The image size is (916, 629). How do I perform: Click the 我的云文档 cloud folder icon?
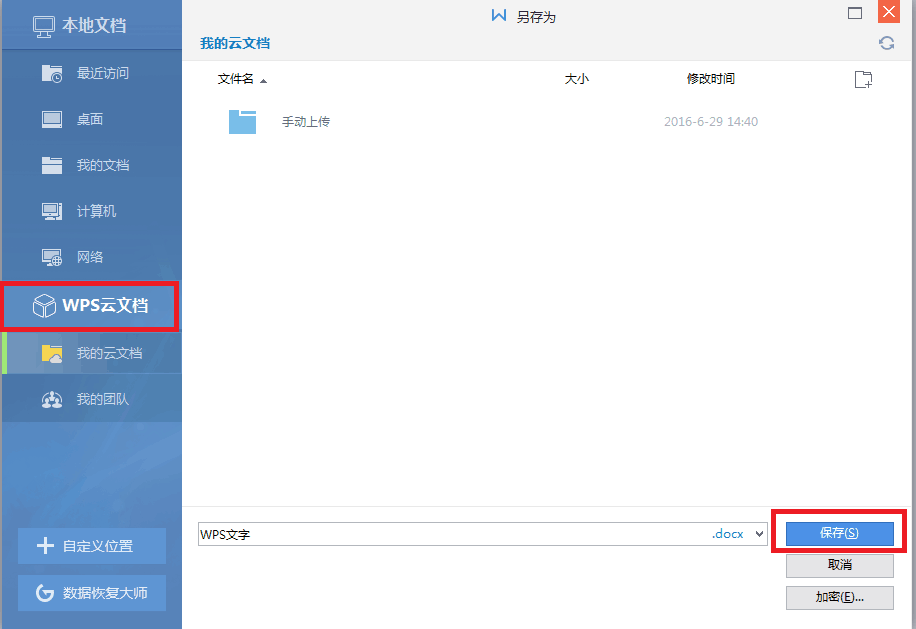[52, 353]
